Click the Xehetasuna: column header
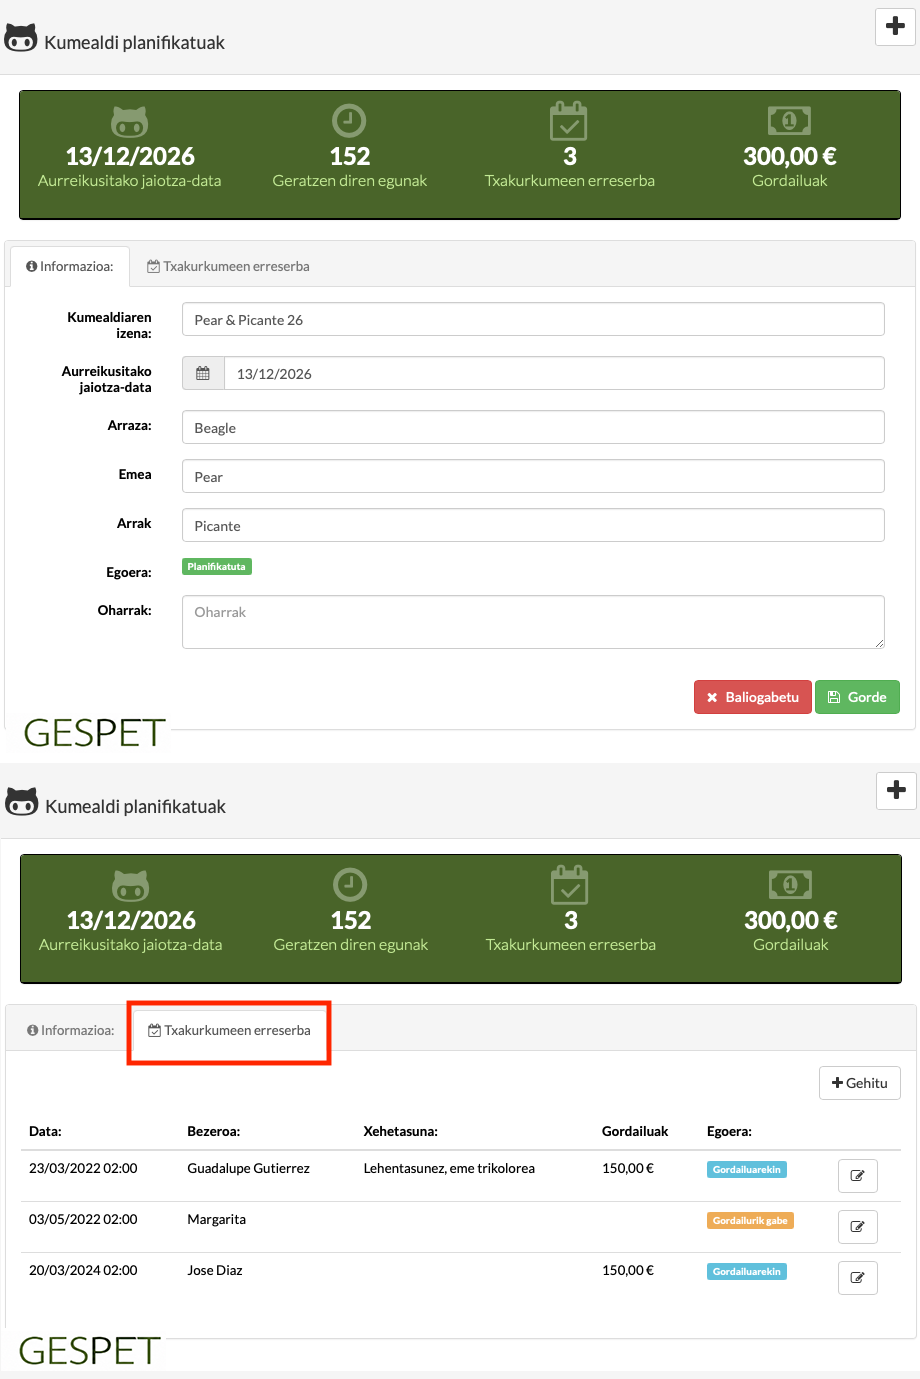 pyautogui.click(x=400, y=1131)
